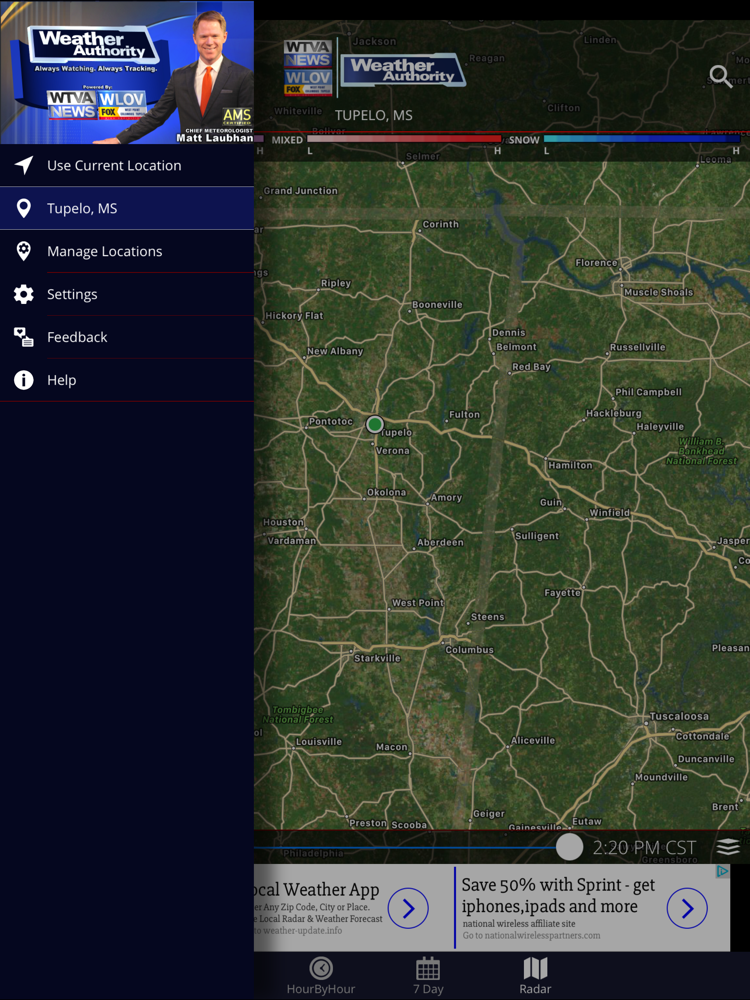Open the Manage Locations pin-gear icon
Viewport: 750px width, 1000px height.
pyautogui.click(x=24, y=251)
